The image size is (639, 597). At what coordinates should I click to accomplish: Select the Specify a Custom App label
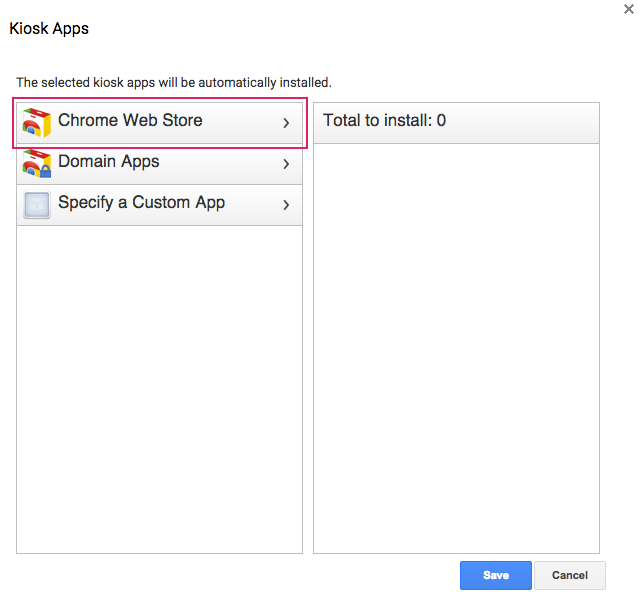point(141,203)
